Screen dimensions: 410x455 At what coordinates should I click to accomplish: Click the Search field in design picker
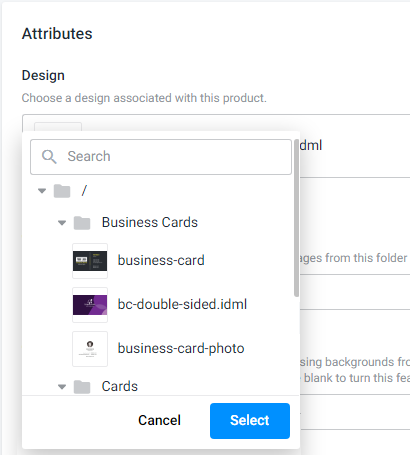(x=161, y=157)
